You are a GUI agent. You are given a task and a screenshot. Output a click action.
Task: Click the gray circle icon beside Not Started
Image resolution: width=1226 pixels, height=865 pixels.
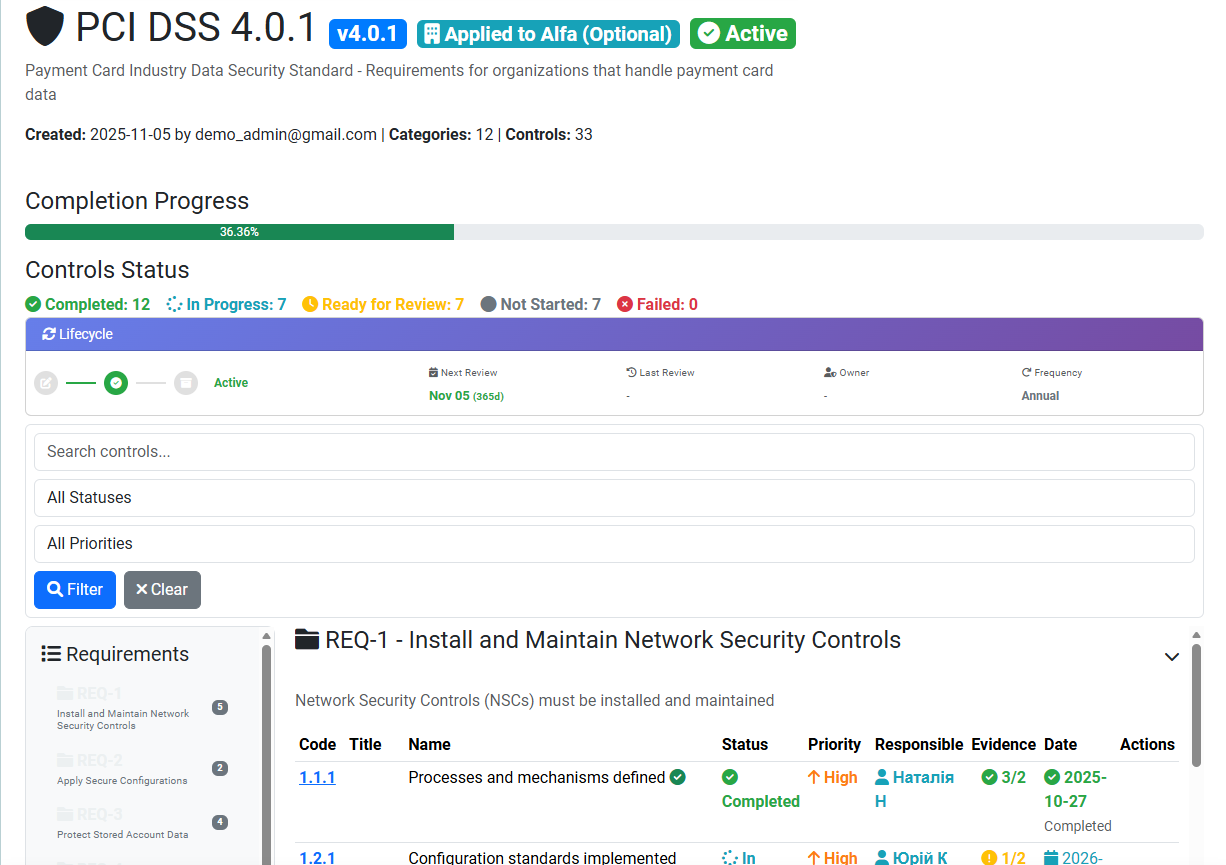click(x=488, y=304)
